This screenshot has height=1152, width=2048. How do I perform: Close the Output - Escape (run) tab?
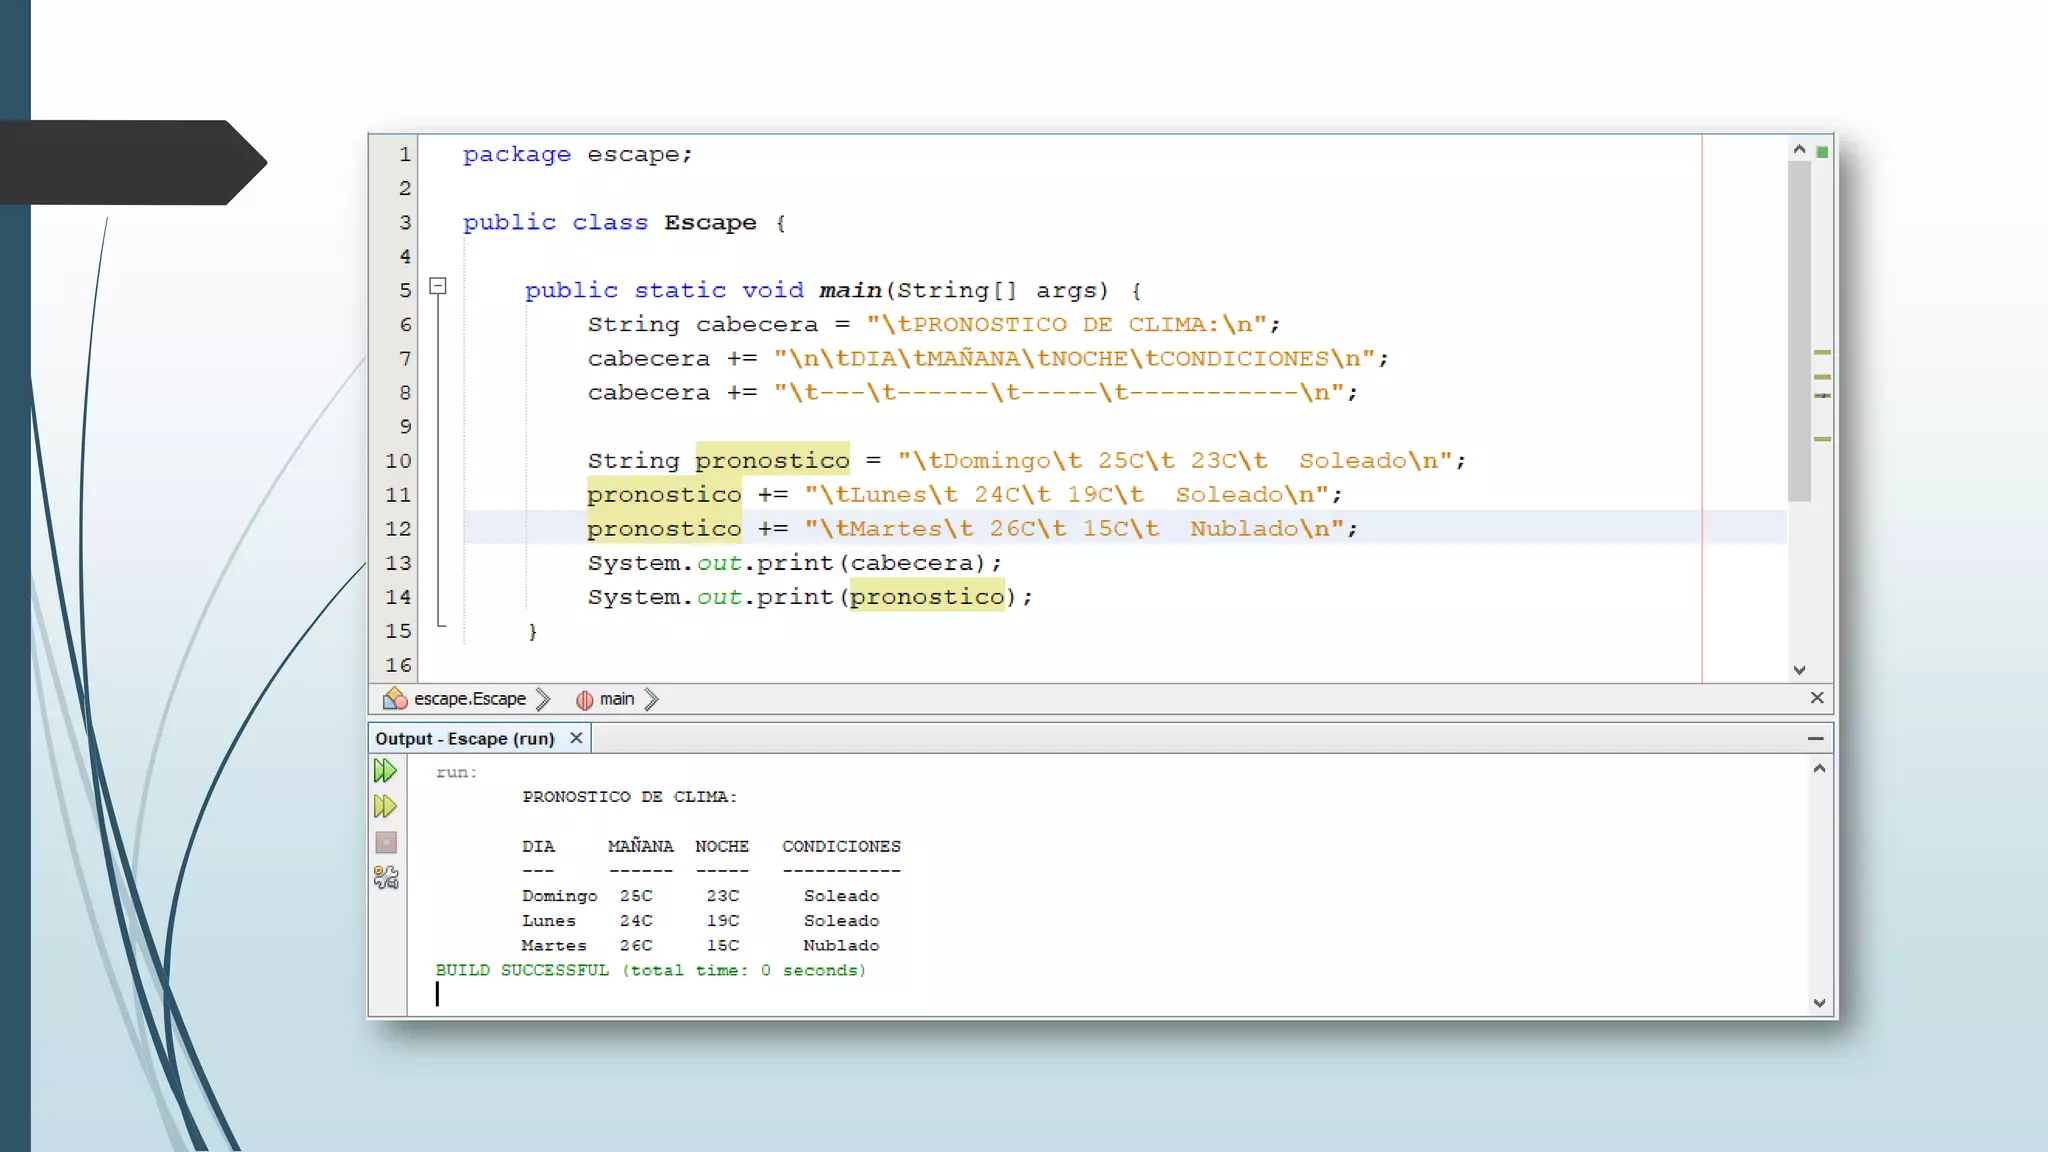pos(576,738)
